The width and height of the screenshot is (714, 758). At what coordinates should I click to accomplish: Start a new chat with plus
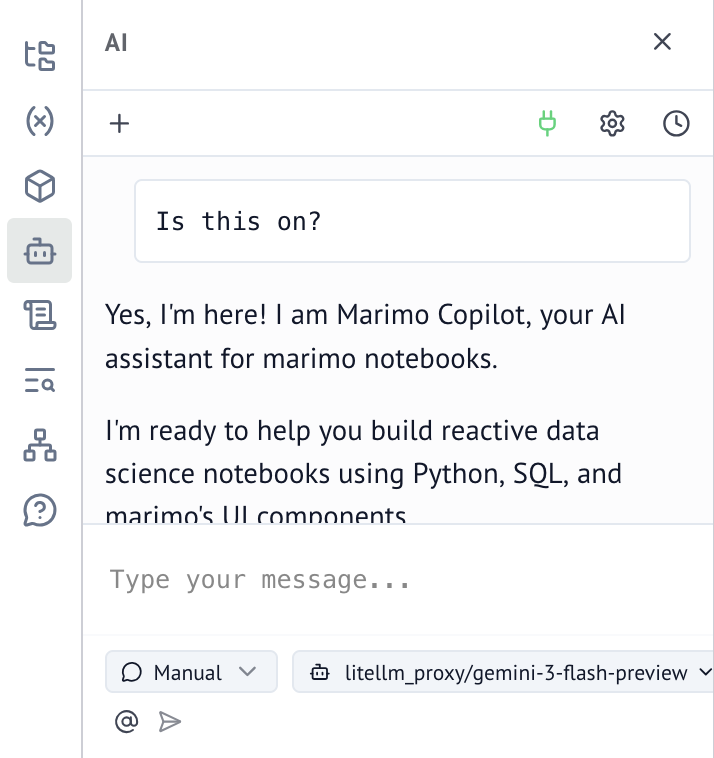point(119,124)
